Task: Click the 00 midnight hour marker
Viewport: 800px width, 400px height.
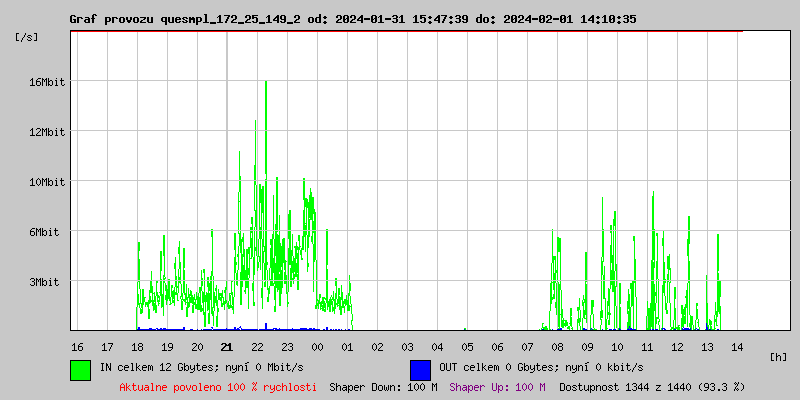Action: point(317,347)
